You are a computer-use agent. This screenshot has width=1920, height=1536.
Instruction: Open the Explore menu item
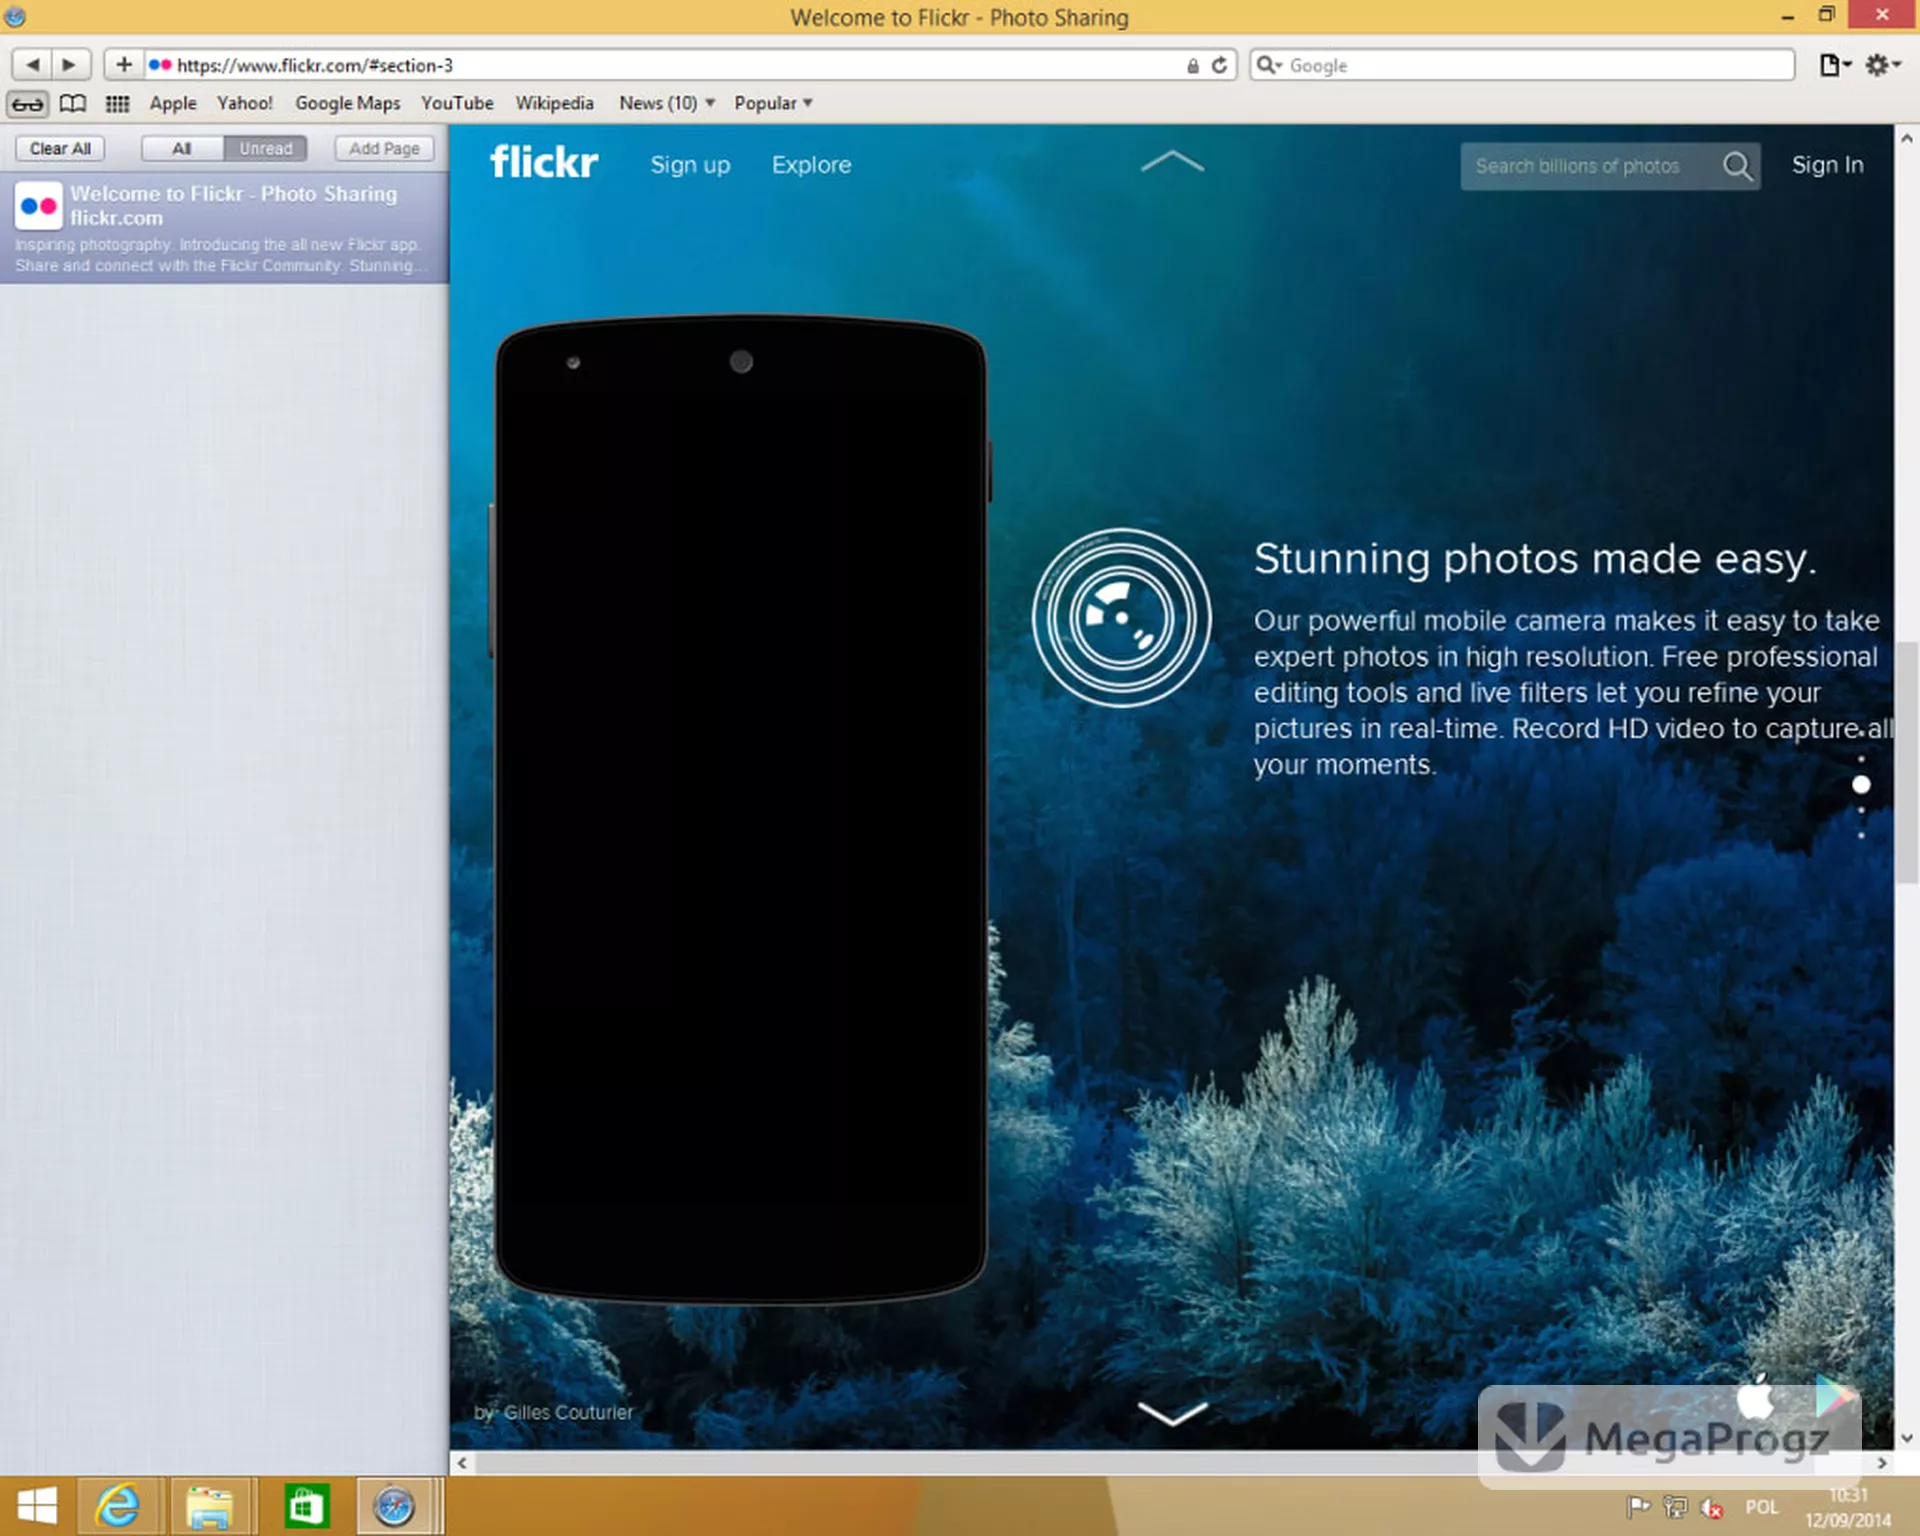click(811, 165)
